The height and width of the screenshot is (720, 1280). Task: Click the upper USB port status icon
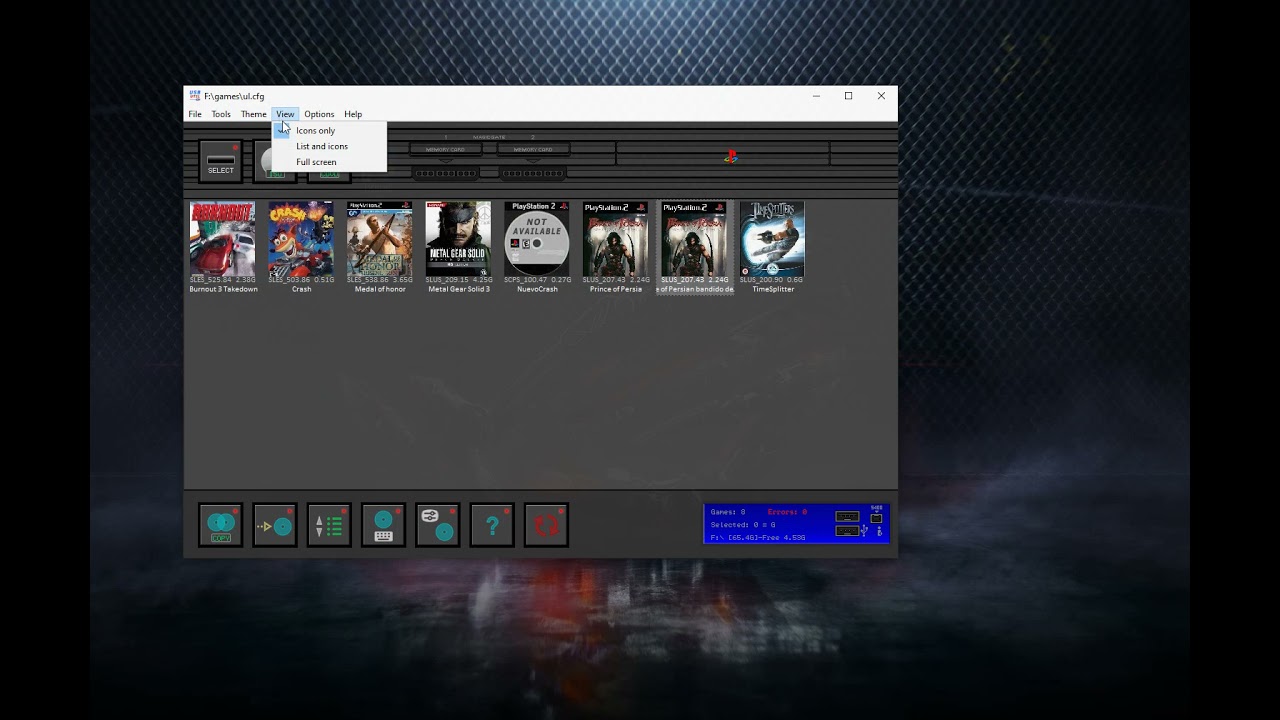click(x=847, y=517)
